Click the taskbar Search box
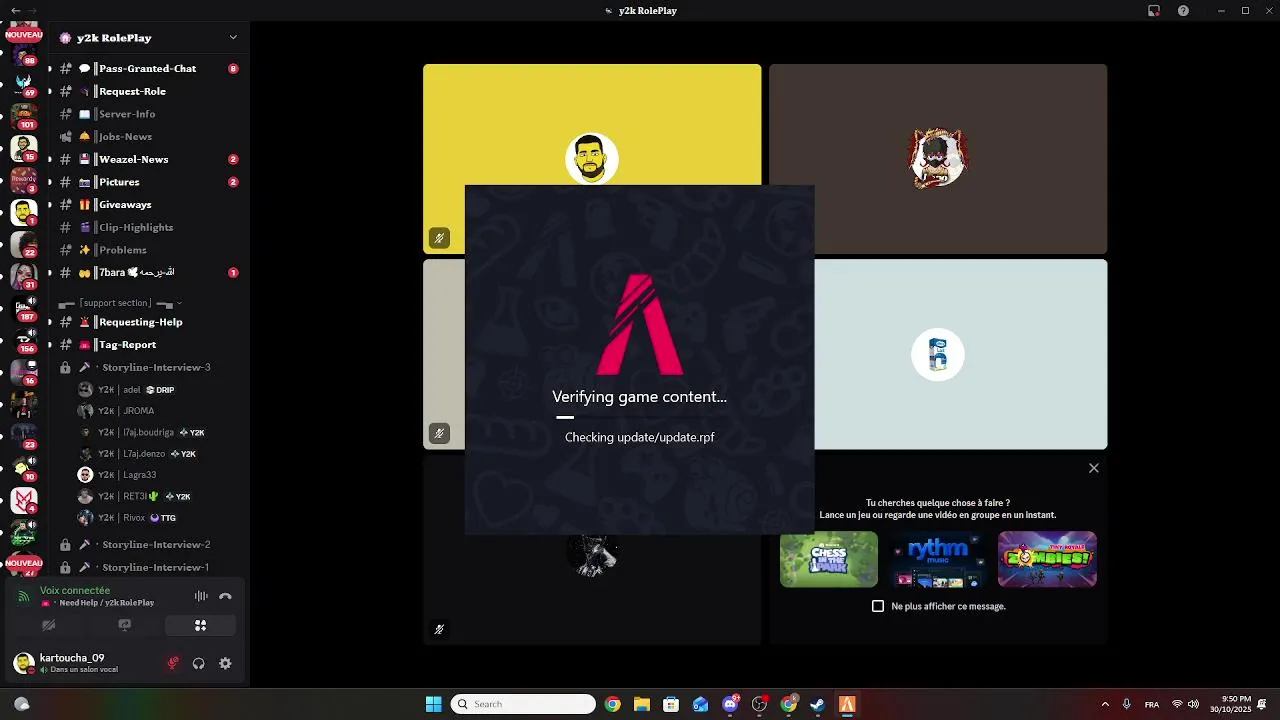Screen dimensions: 1280x720 [523, 704]
